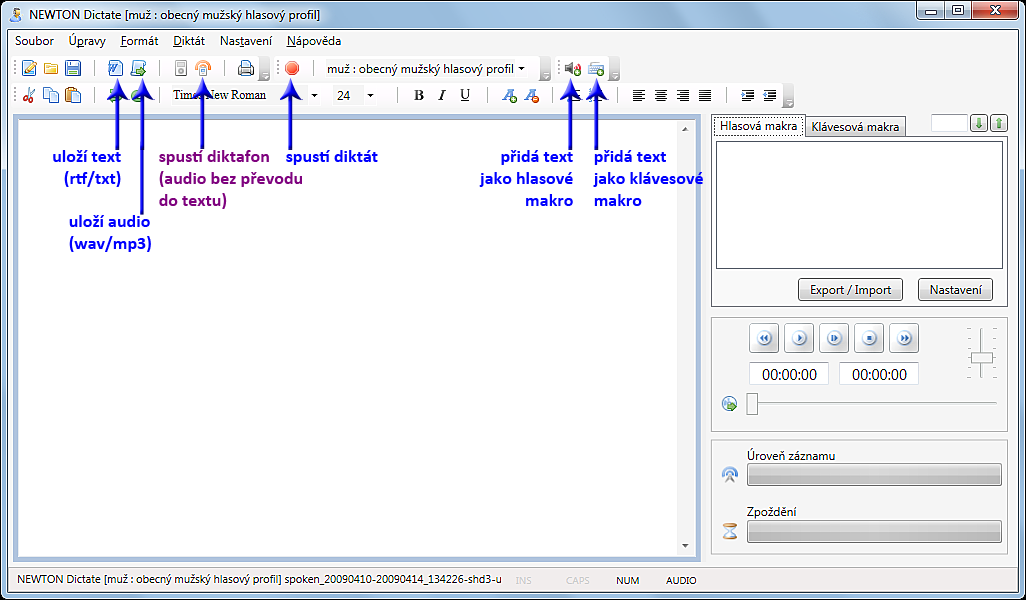Screen dimensions: 1026x600
Task: Increase font size with the A-plus icon
Action: point(509,96)
